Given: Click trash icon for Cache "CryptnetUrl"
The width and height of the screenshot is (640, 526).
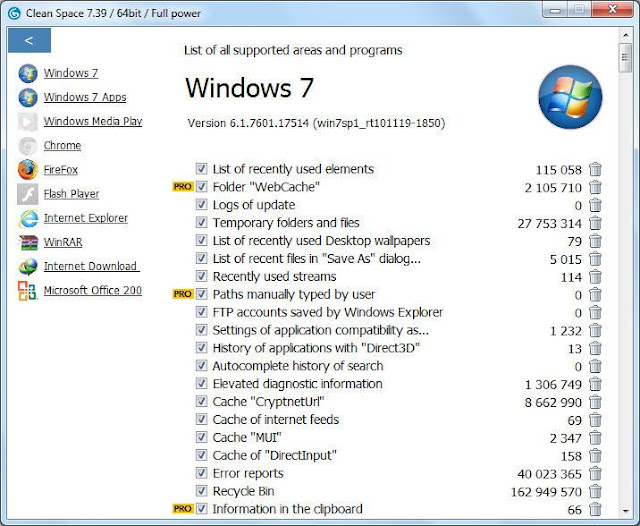Looking at the screenshot, I should [x=596, y=402].
